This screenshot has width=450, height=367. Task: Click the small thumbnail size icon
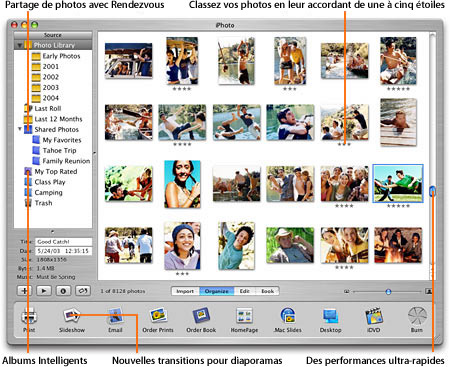point(347,292)
